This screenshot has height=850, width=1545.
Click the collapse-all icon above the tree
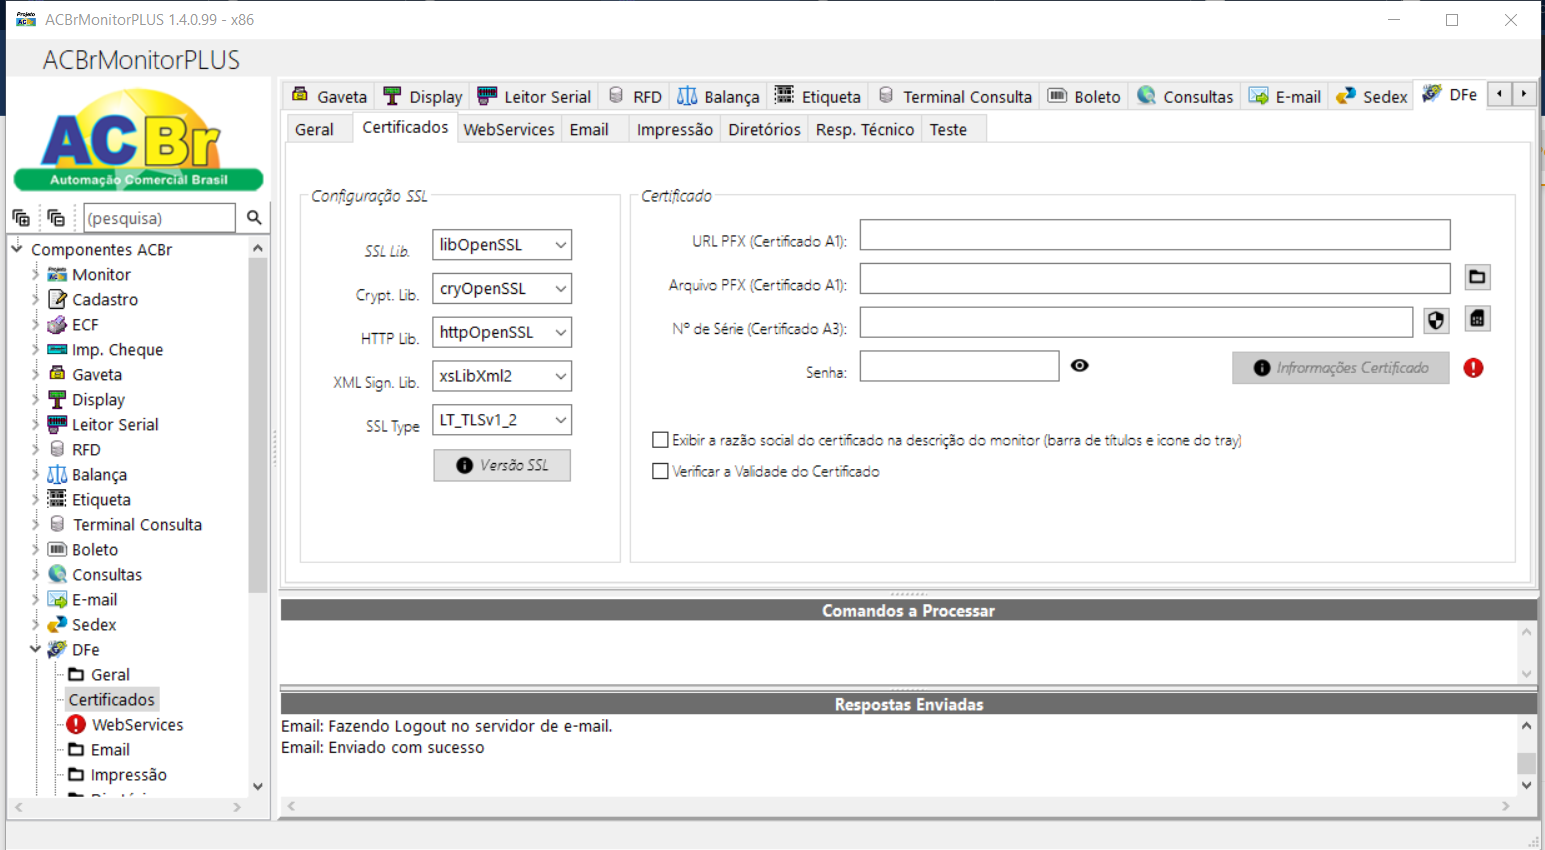56,217
